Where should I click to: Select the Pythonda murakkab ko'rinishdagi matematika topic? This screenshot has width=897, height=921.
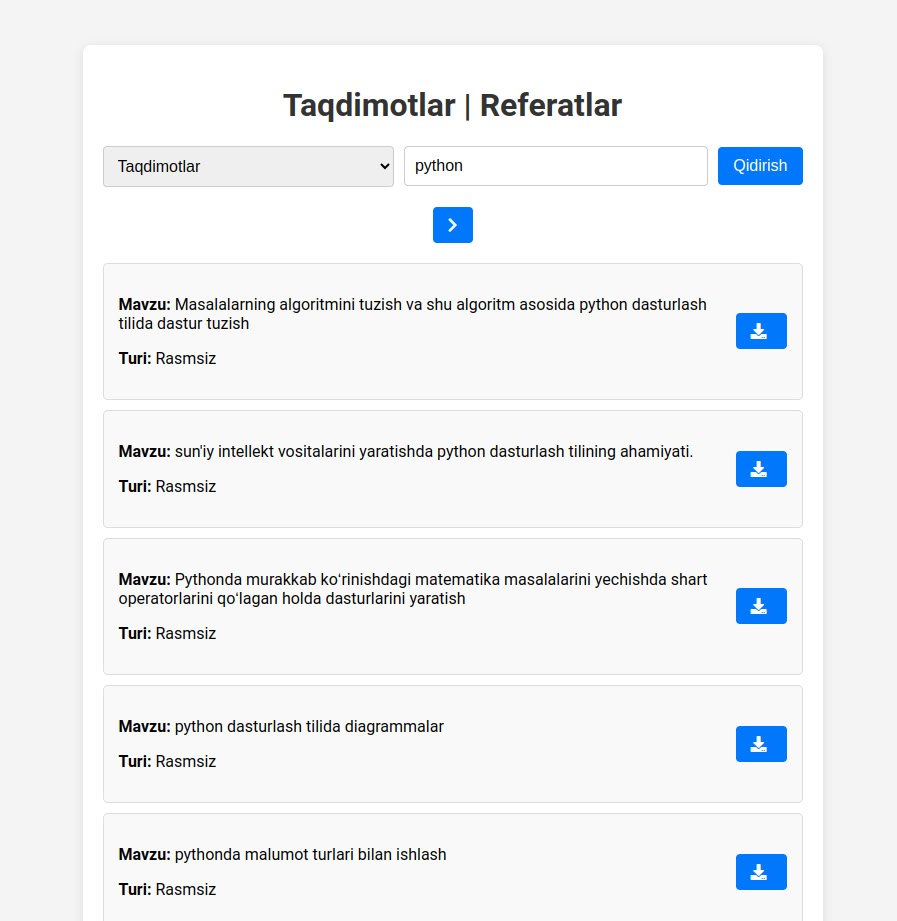point(412,589)
